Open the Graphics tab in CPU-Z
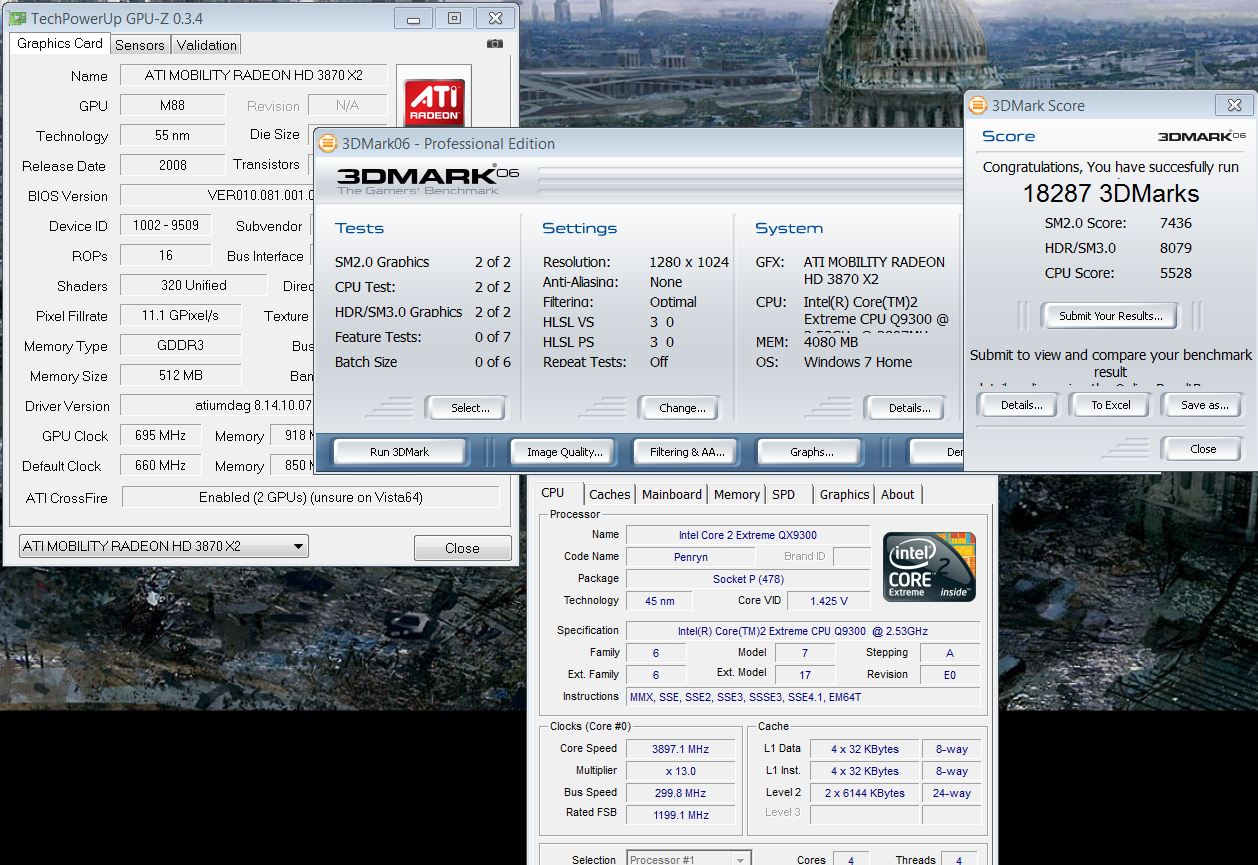The height and width of the screenshot is (865, 1258). (x=844, y=494)
